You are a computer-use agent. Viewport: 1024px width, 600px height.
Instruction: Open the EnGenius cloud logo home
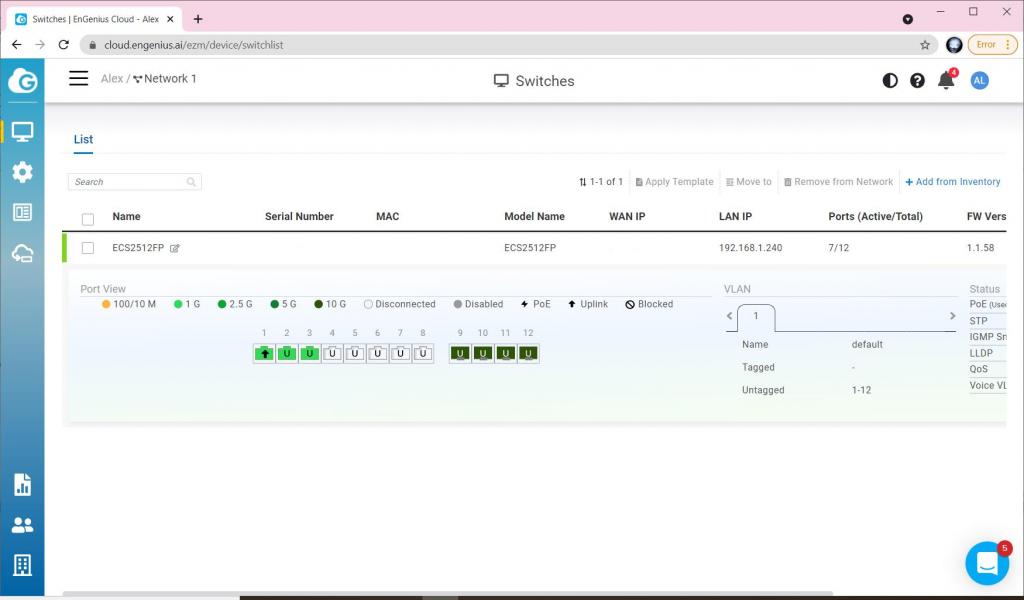[22, 81]
